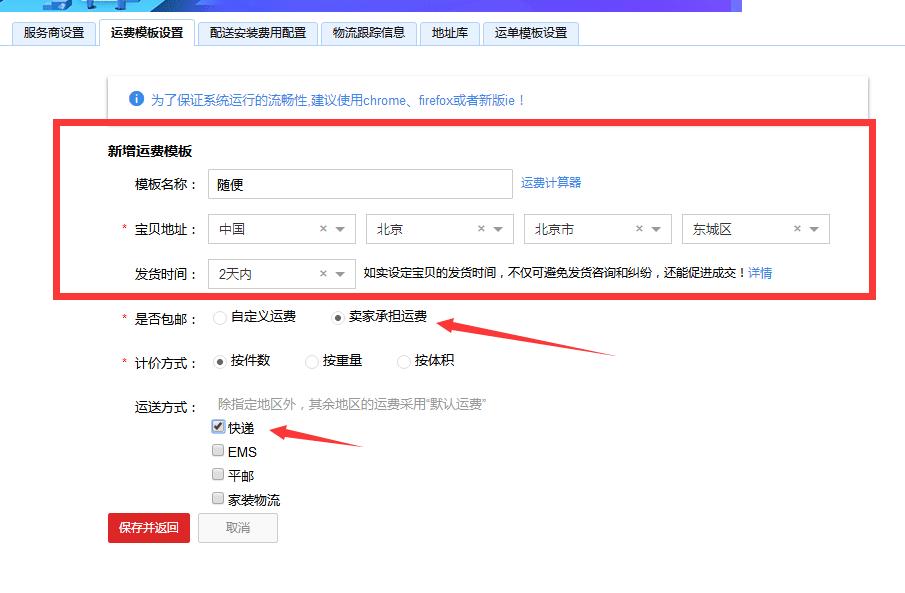
Task: Clear 北京市 city using the x icon
Action: coord(640,229)
